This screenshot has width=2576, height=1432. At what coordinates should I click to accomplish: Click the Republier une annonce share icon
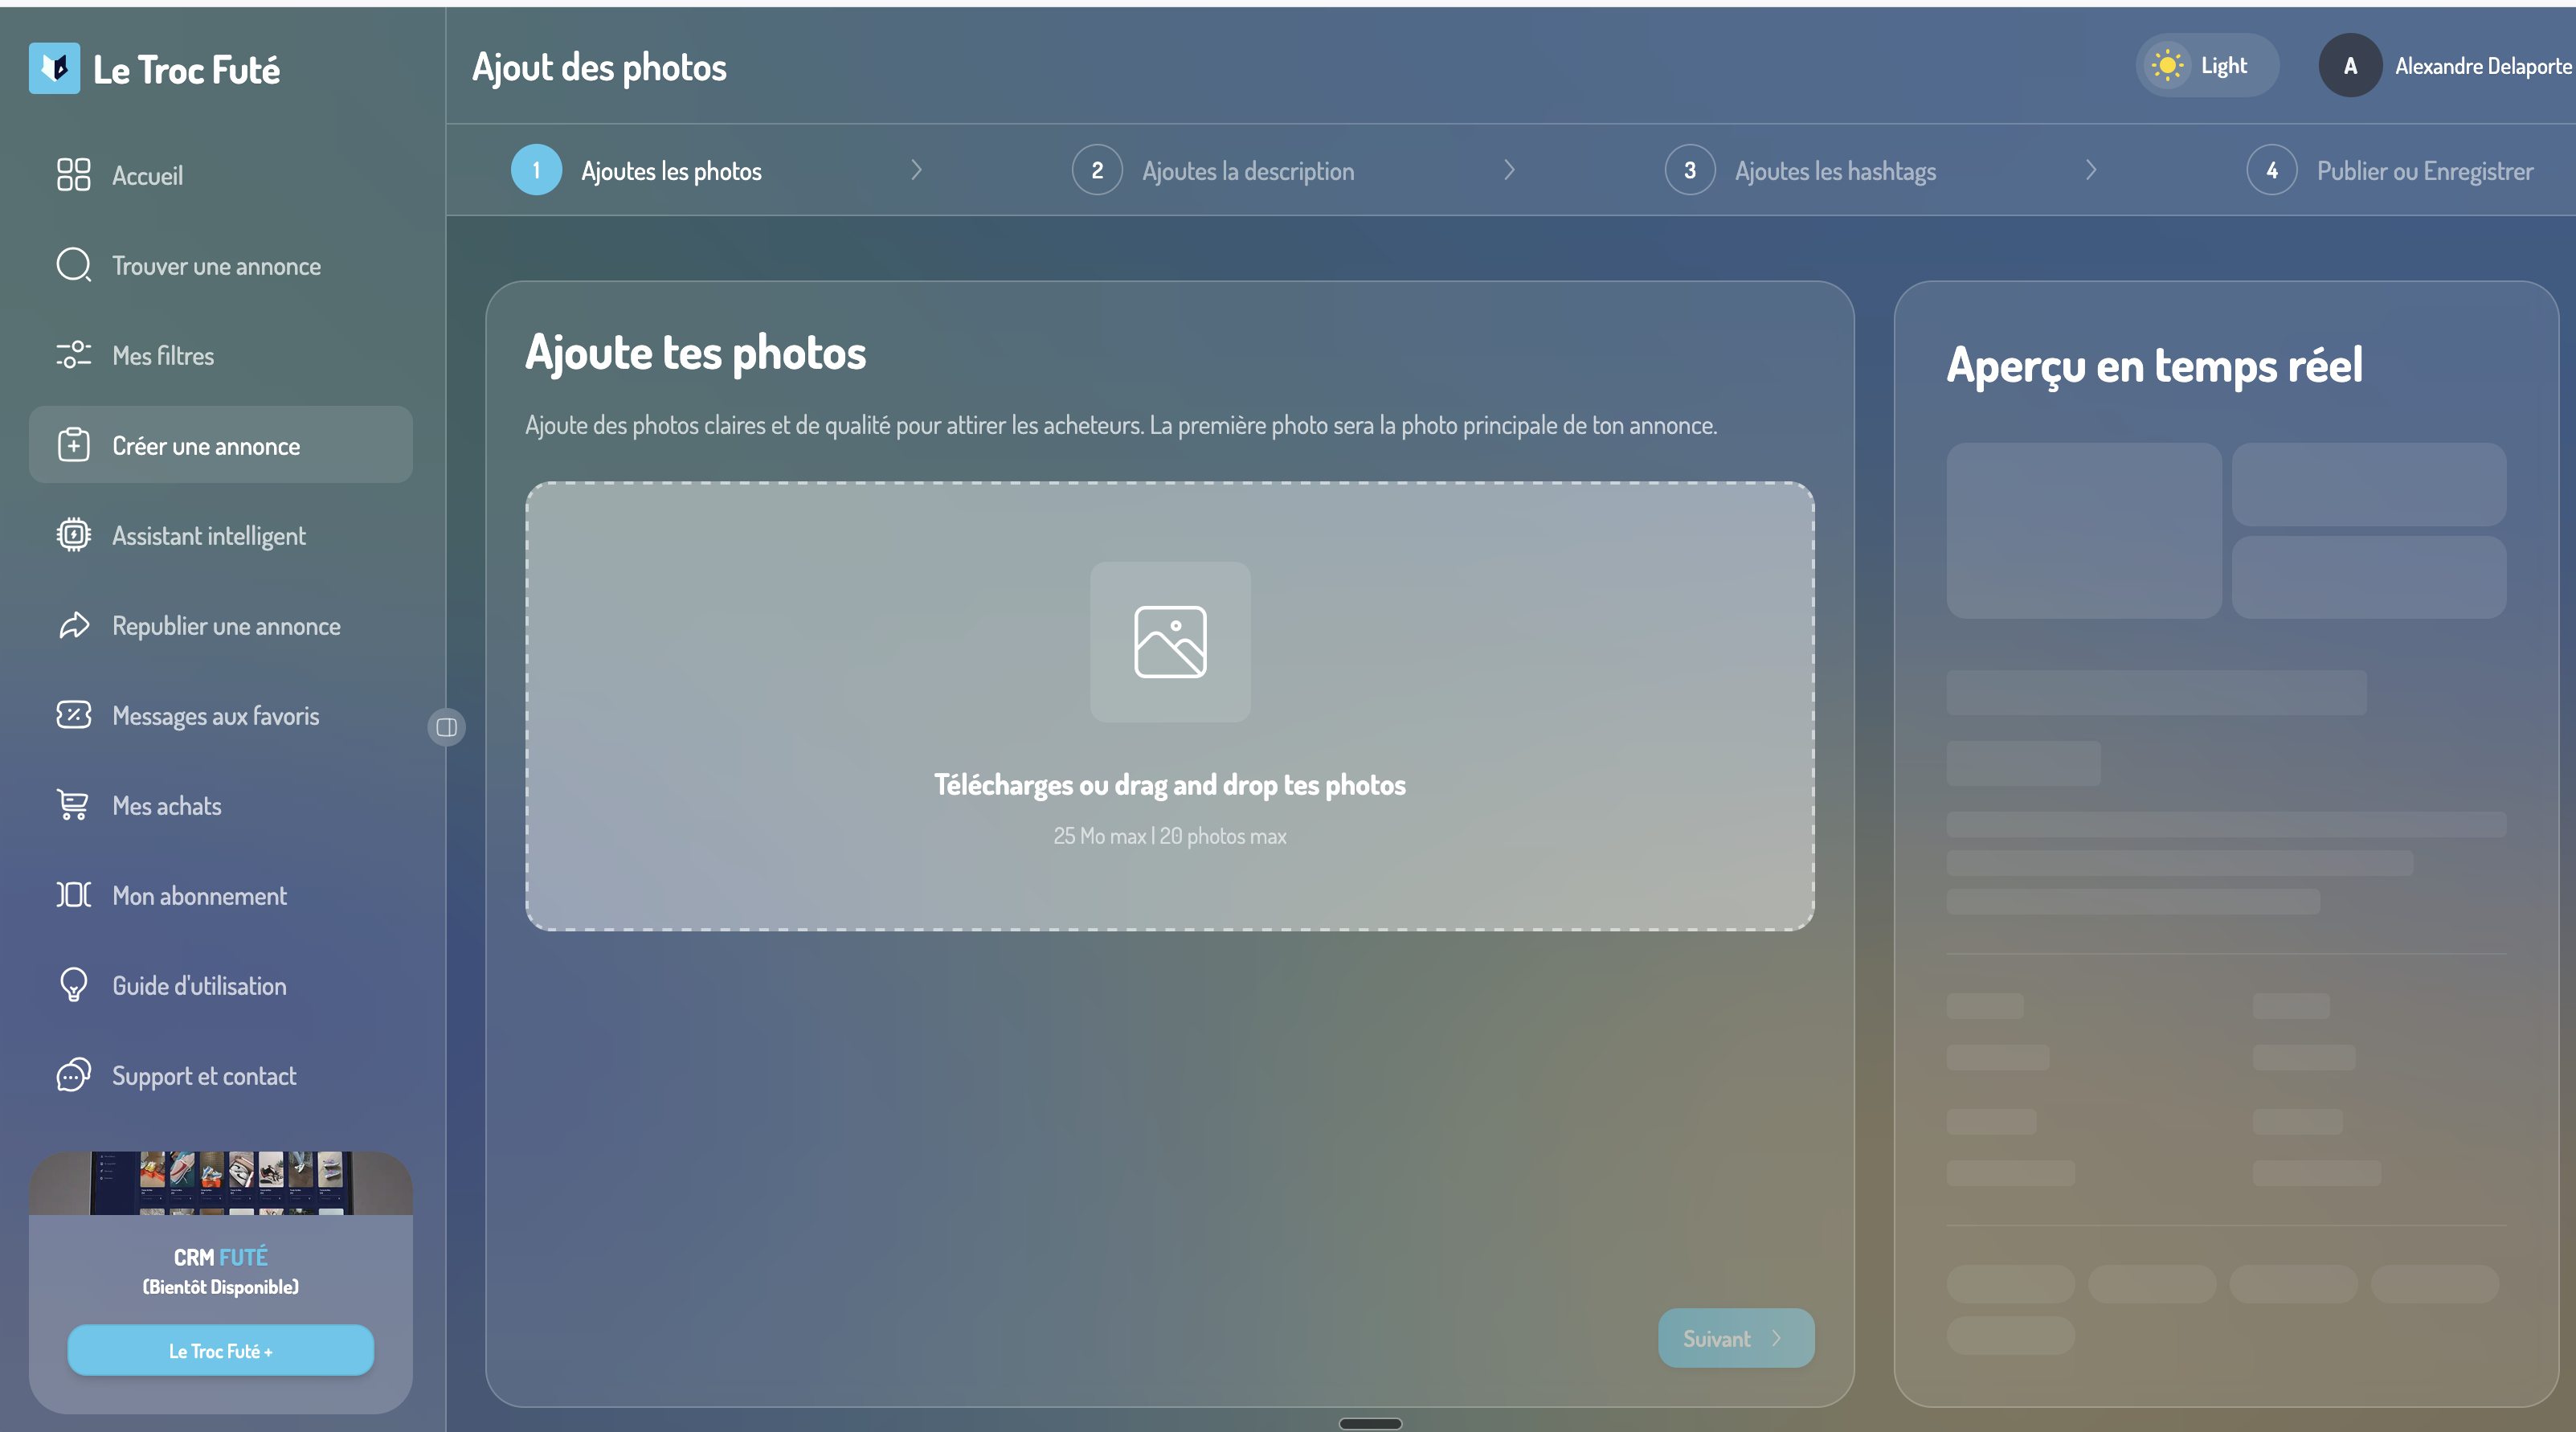74,625
